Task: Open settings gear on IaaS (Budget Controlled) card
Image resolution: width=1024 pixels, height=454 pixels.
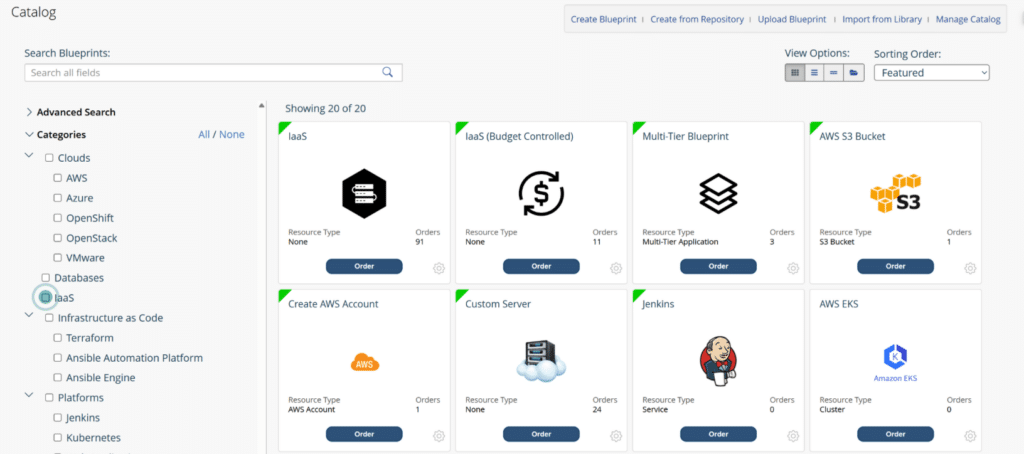Action: 616,268
